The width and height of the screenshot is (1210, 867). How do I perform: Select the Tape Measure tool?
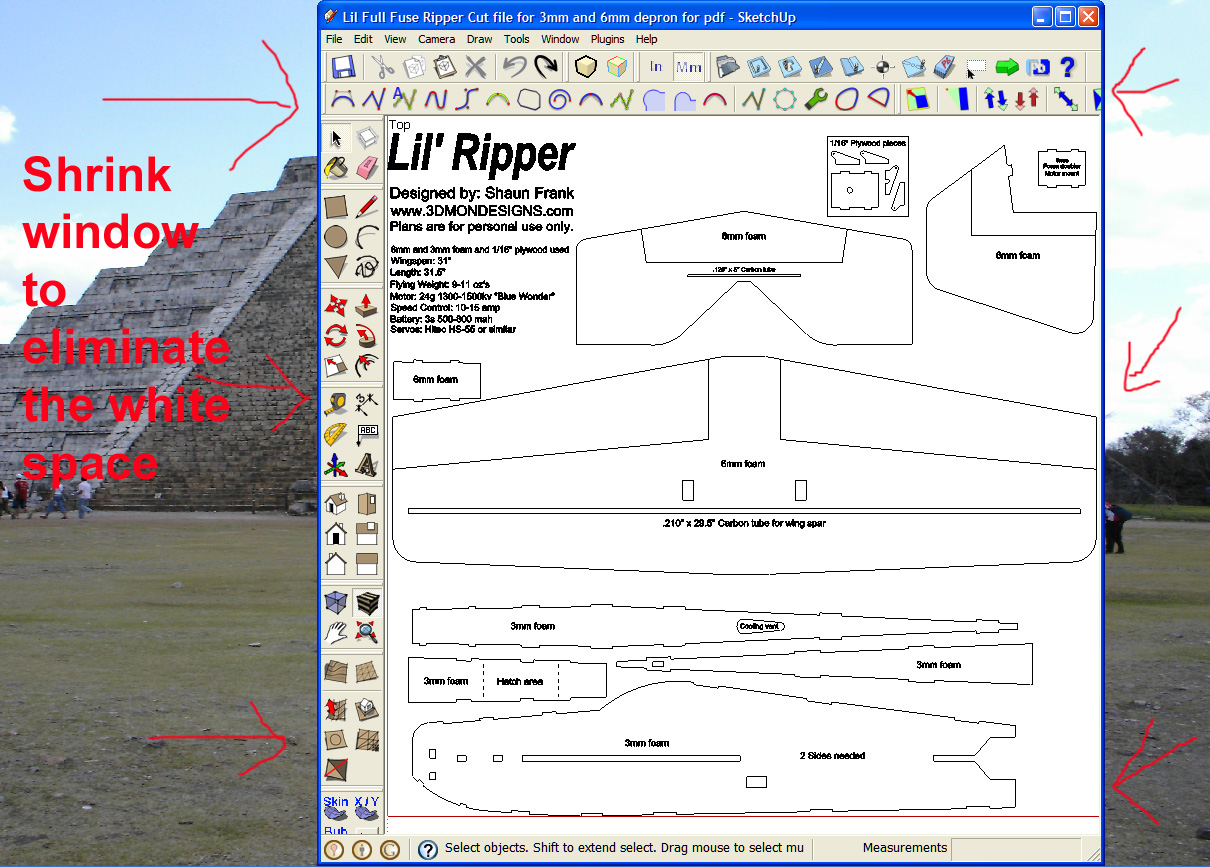click(x=336, y=403)
